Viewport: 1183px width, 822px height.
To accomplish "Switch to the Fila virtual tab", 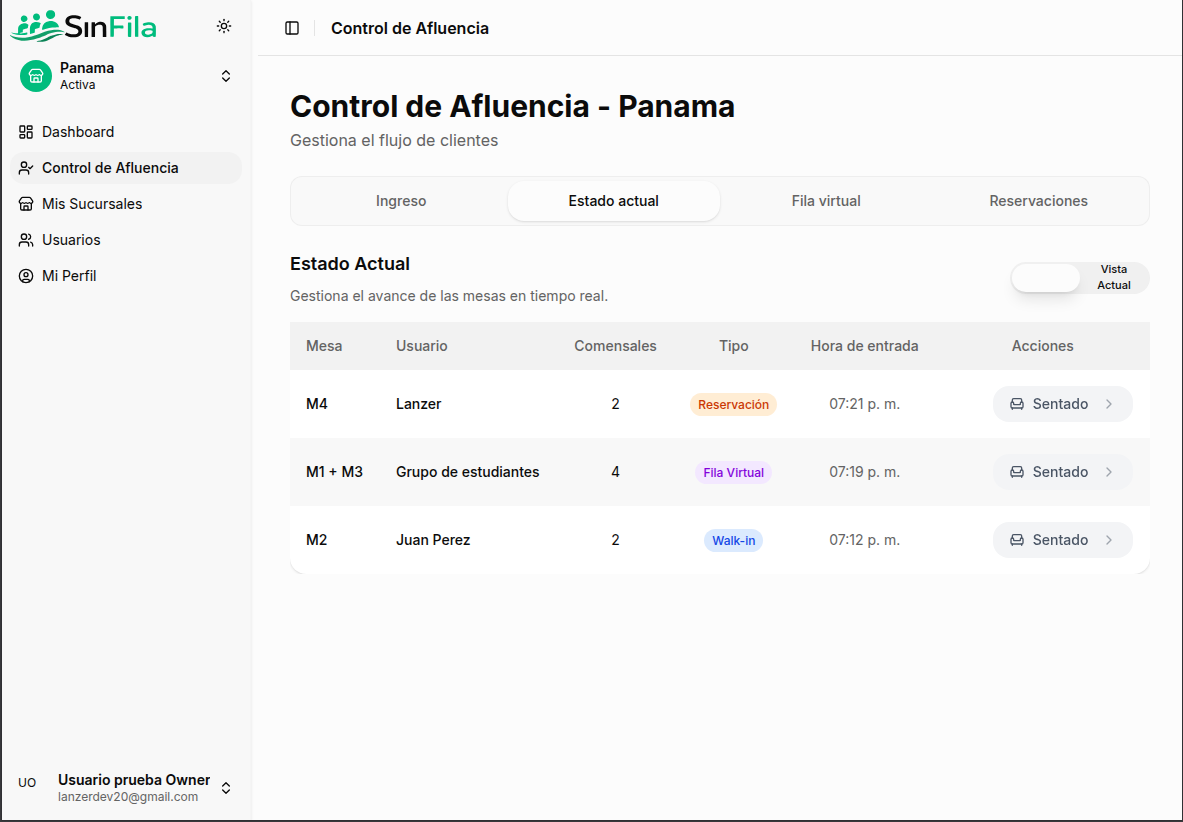I will (826, 201).
